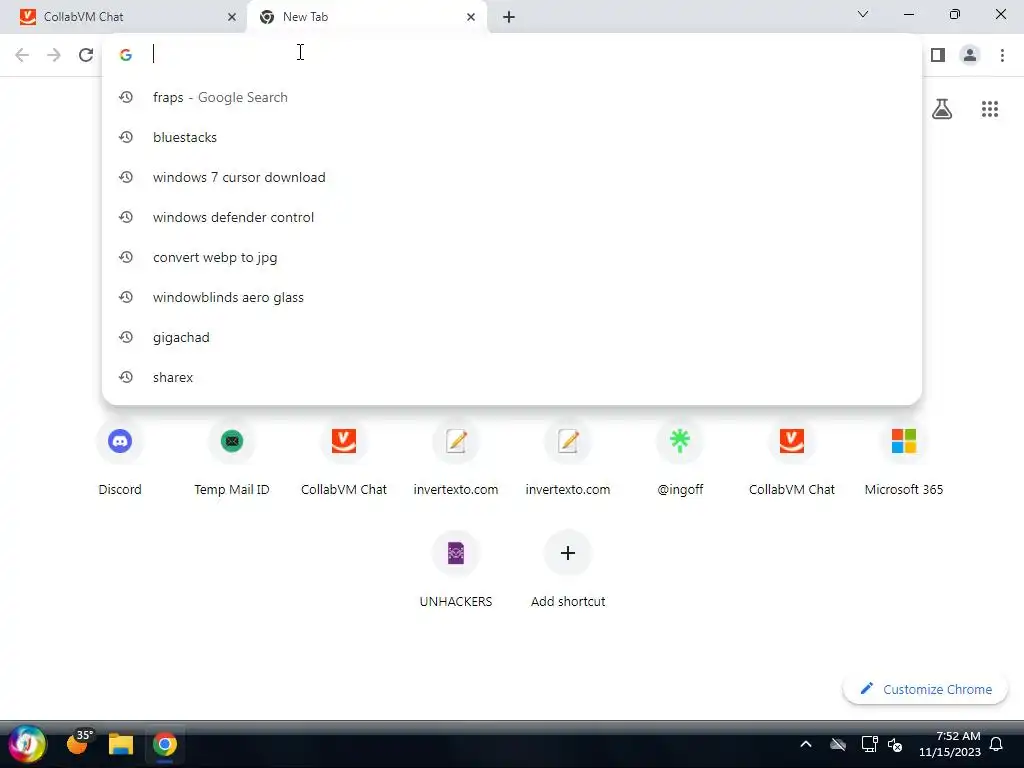Pick convert webp to jpg suggestion
This screenshot has height=768, width=1024.
pyautogui.click(x=512, y=257)
